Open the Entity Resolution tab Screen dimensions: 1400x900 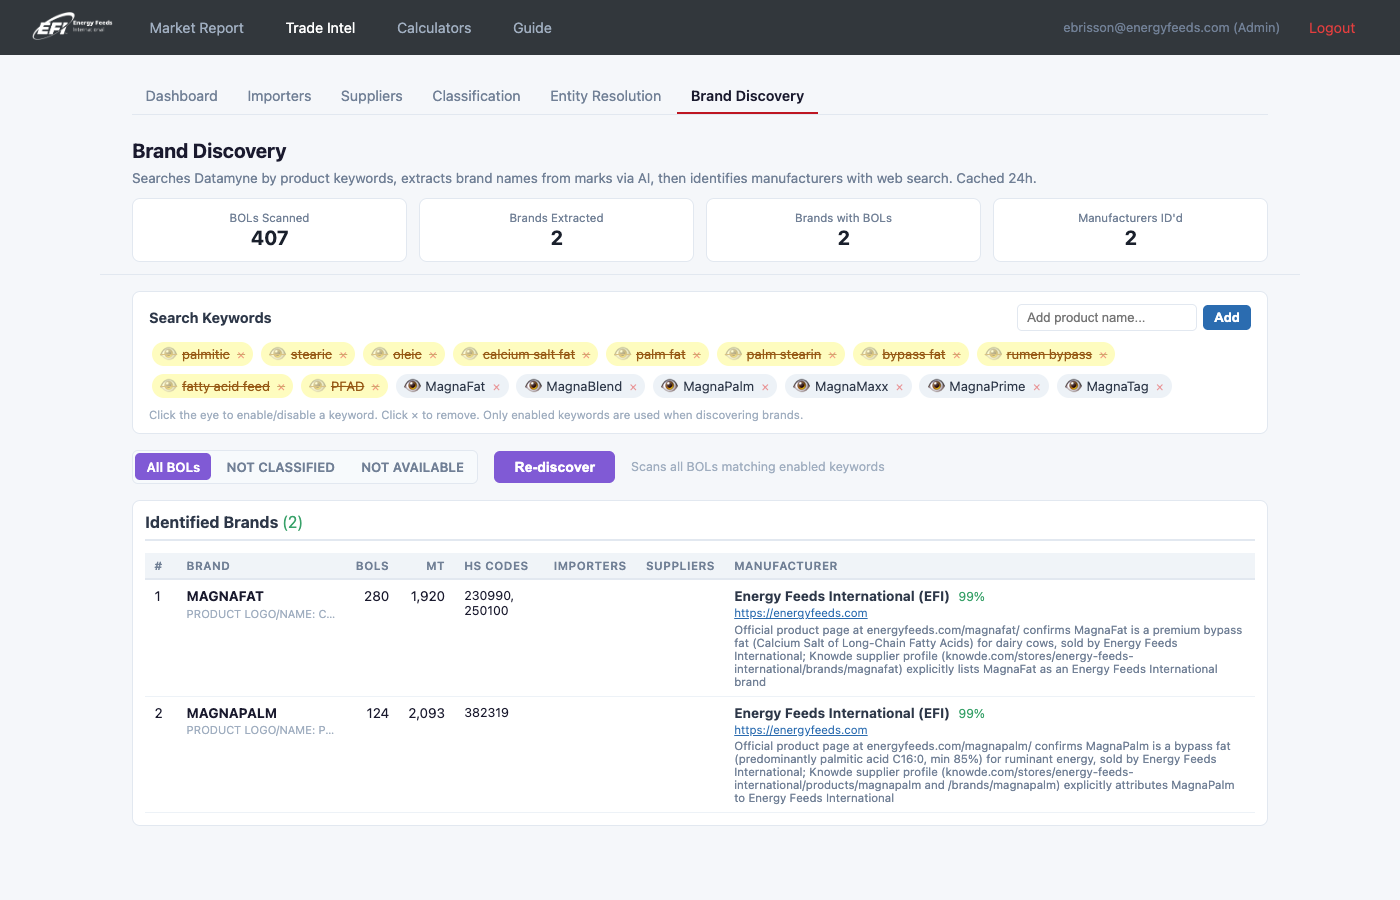click(605, 96)
